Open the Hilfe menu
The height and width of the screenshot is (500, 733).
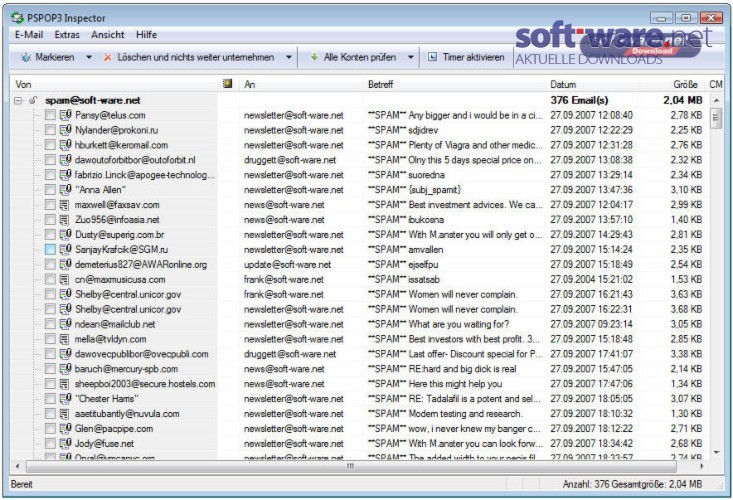pos(146,35)
